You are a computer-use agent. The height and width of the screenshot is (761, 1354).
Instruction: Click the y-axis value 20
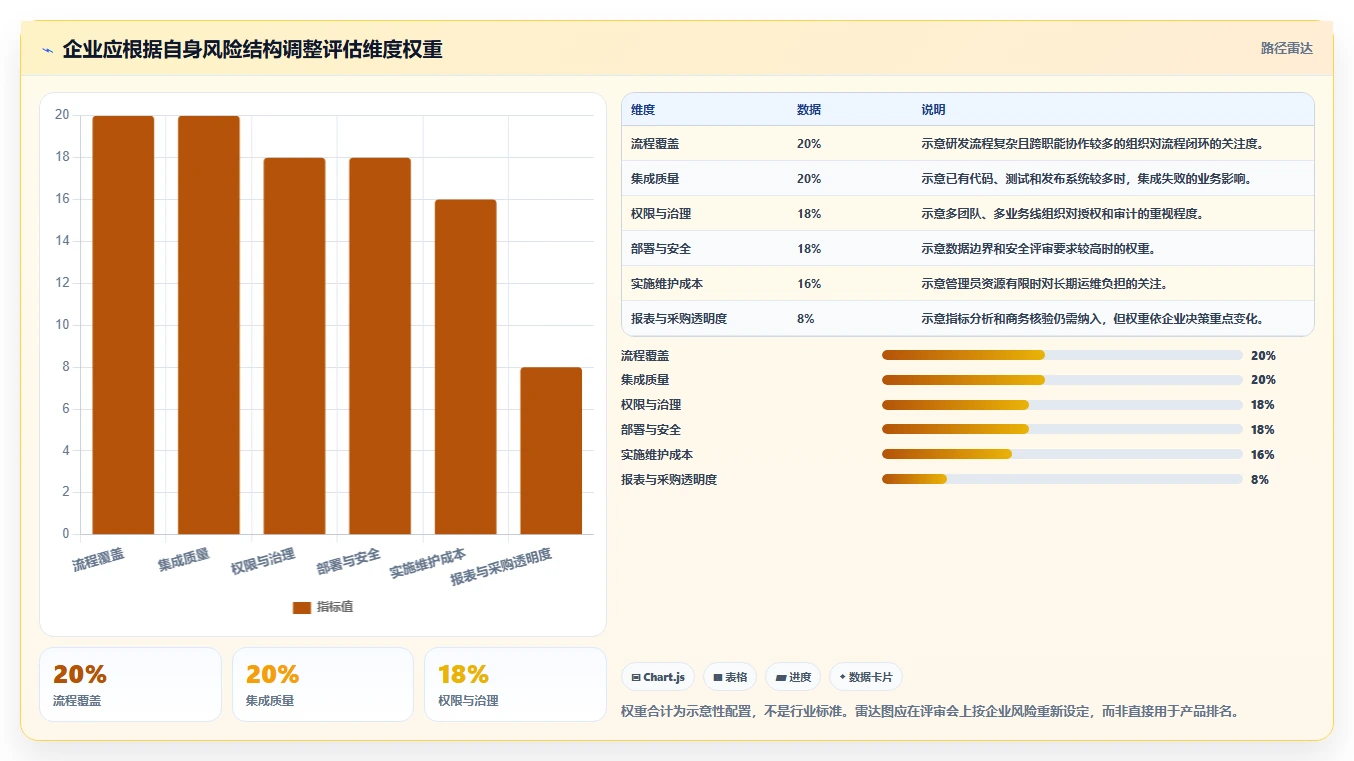[x=62, y=115]
